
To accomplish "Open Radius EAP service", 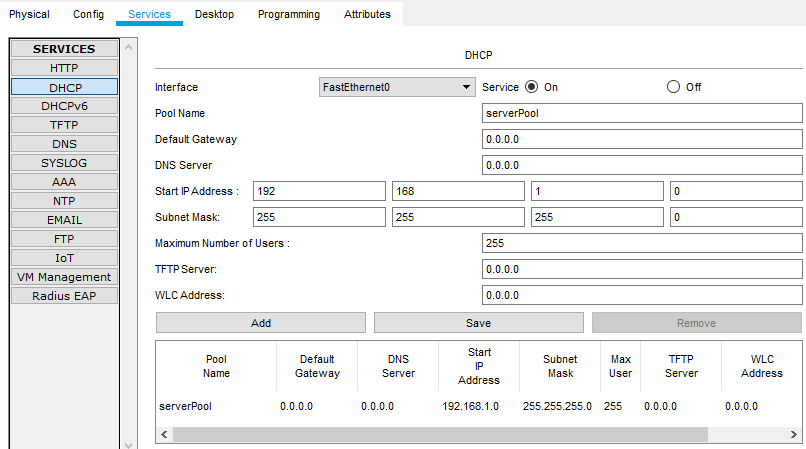I will [x=64, y=296].
